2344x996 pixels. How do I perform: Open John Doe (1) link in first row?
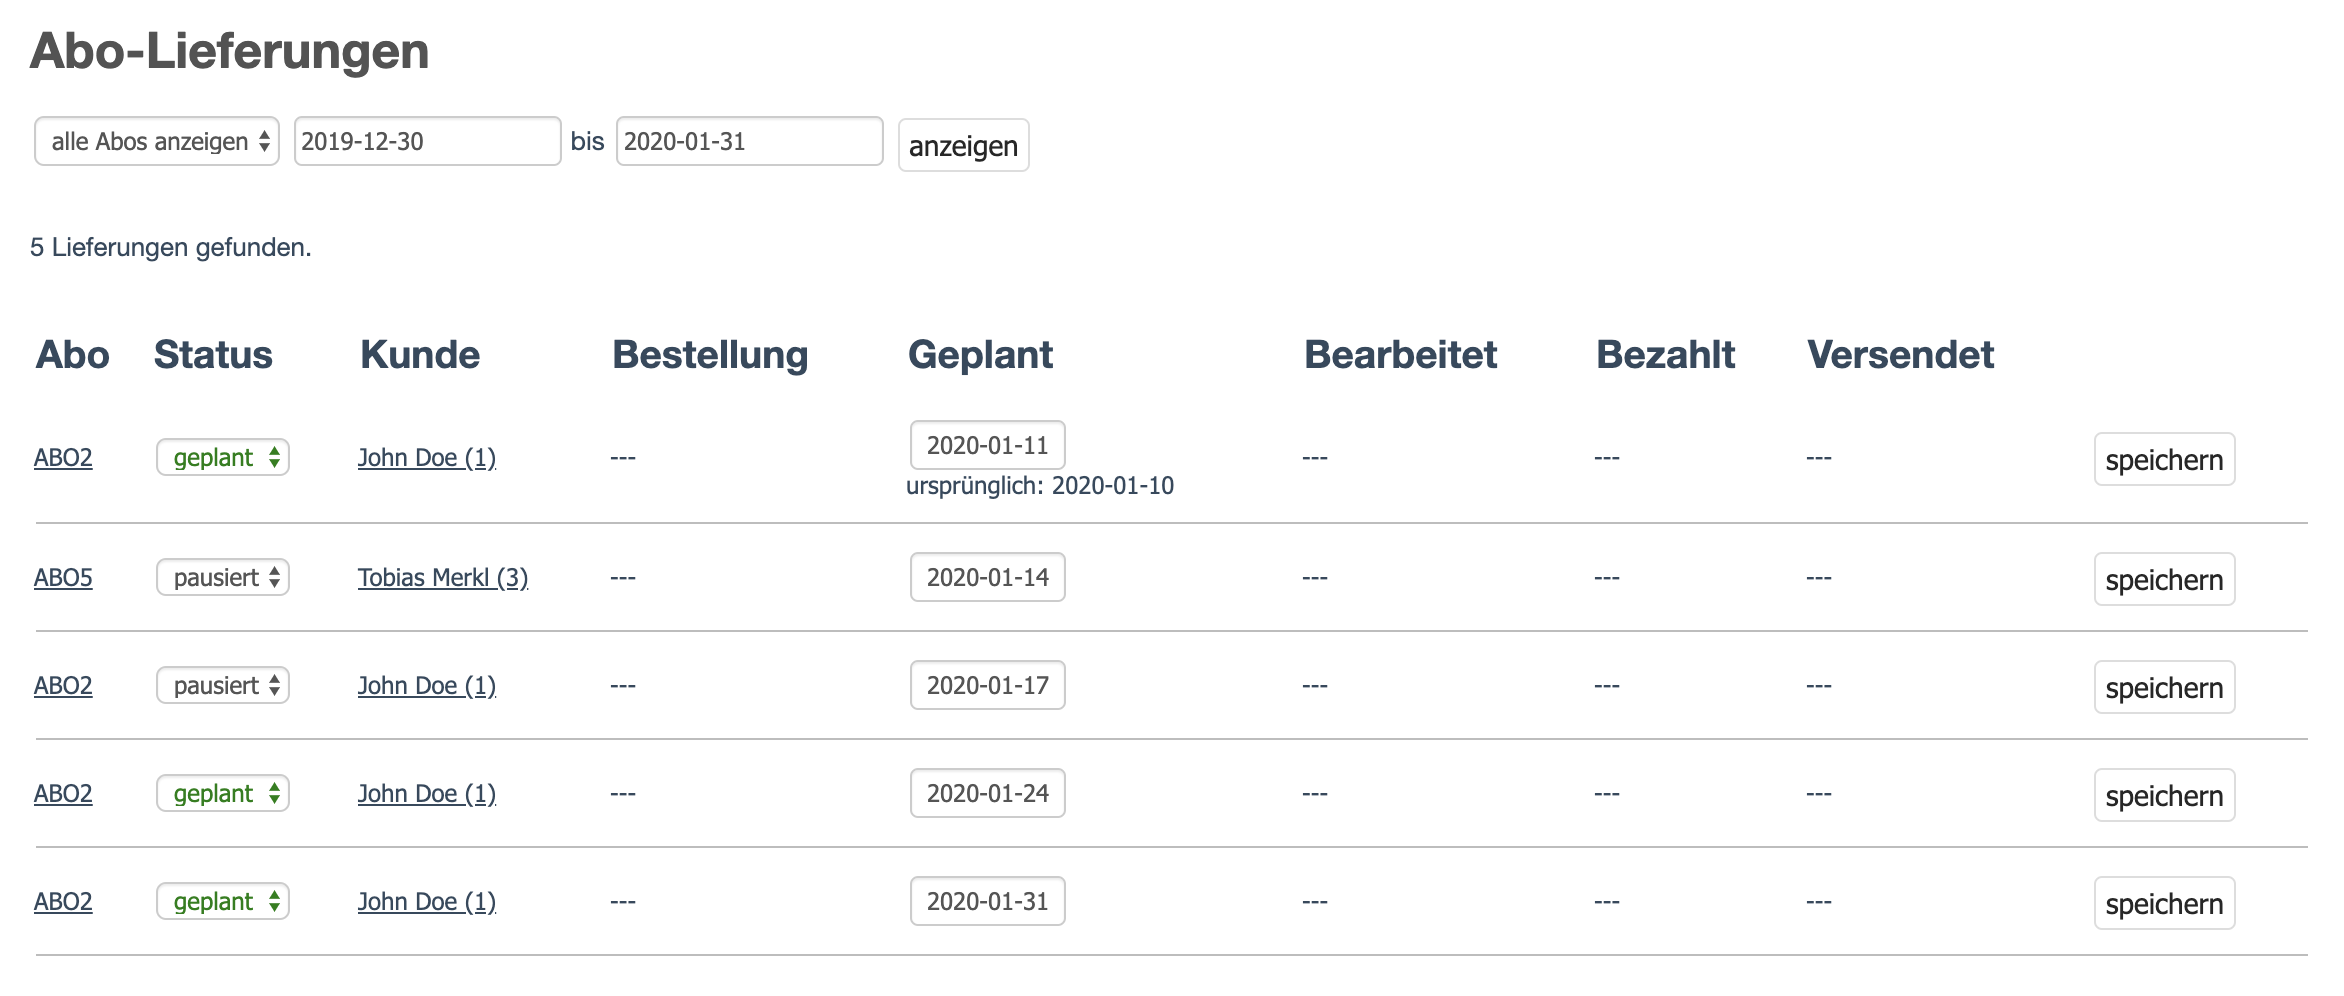tap(427, 458)
